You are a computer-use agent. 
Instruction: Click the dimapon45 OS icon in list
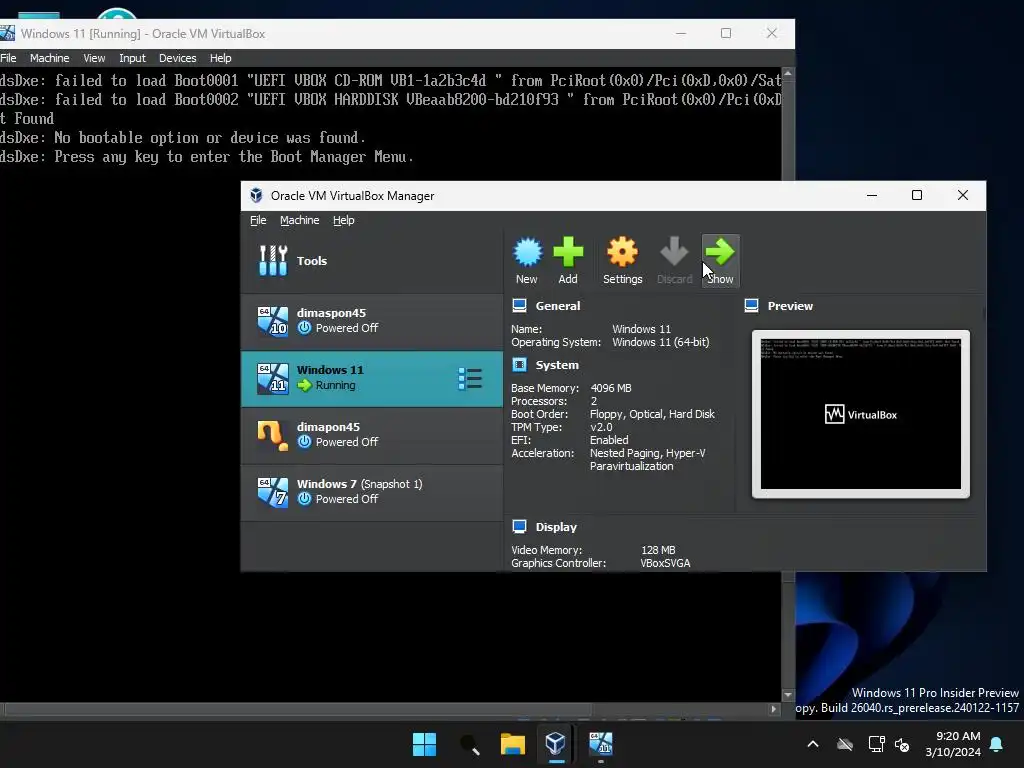pos(272,436)
